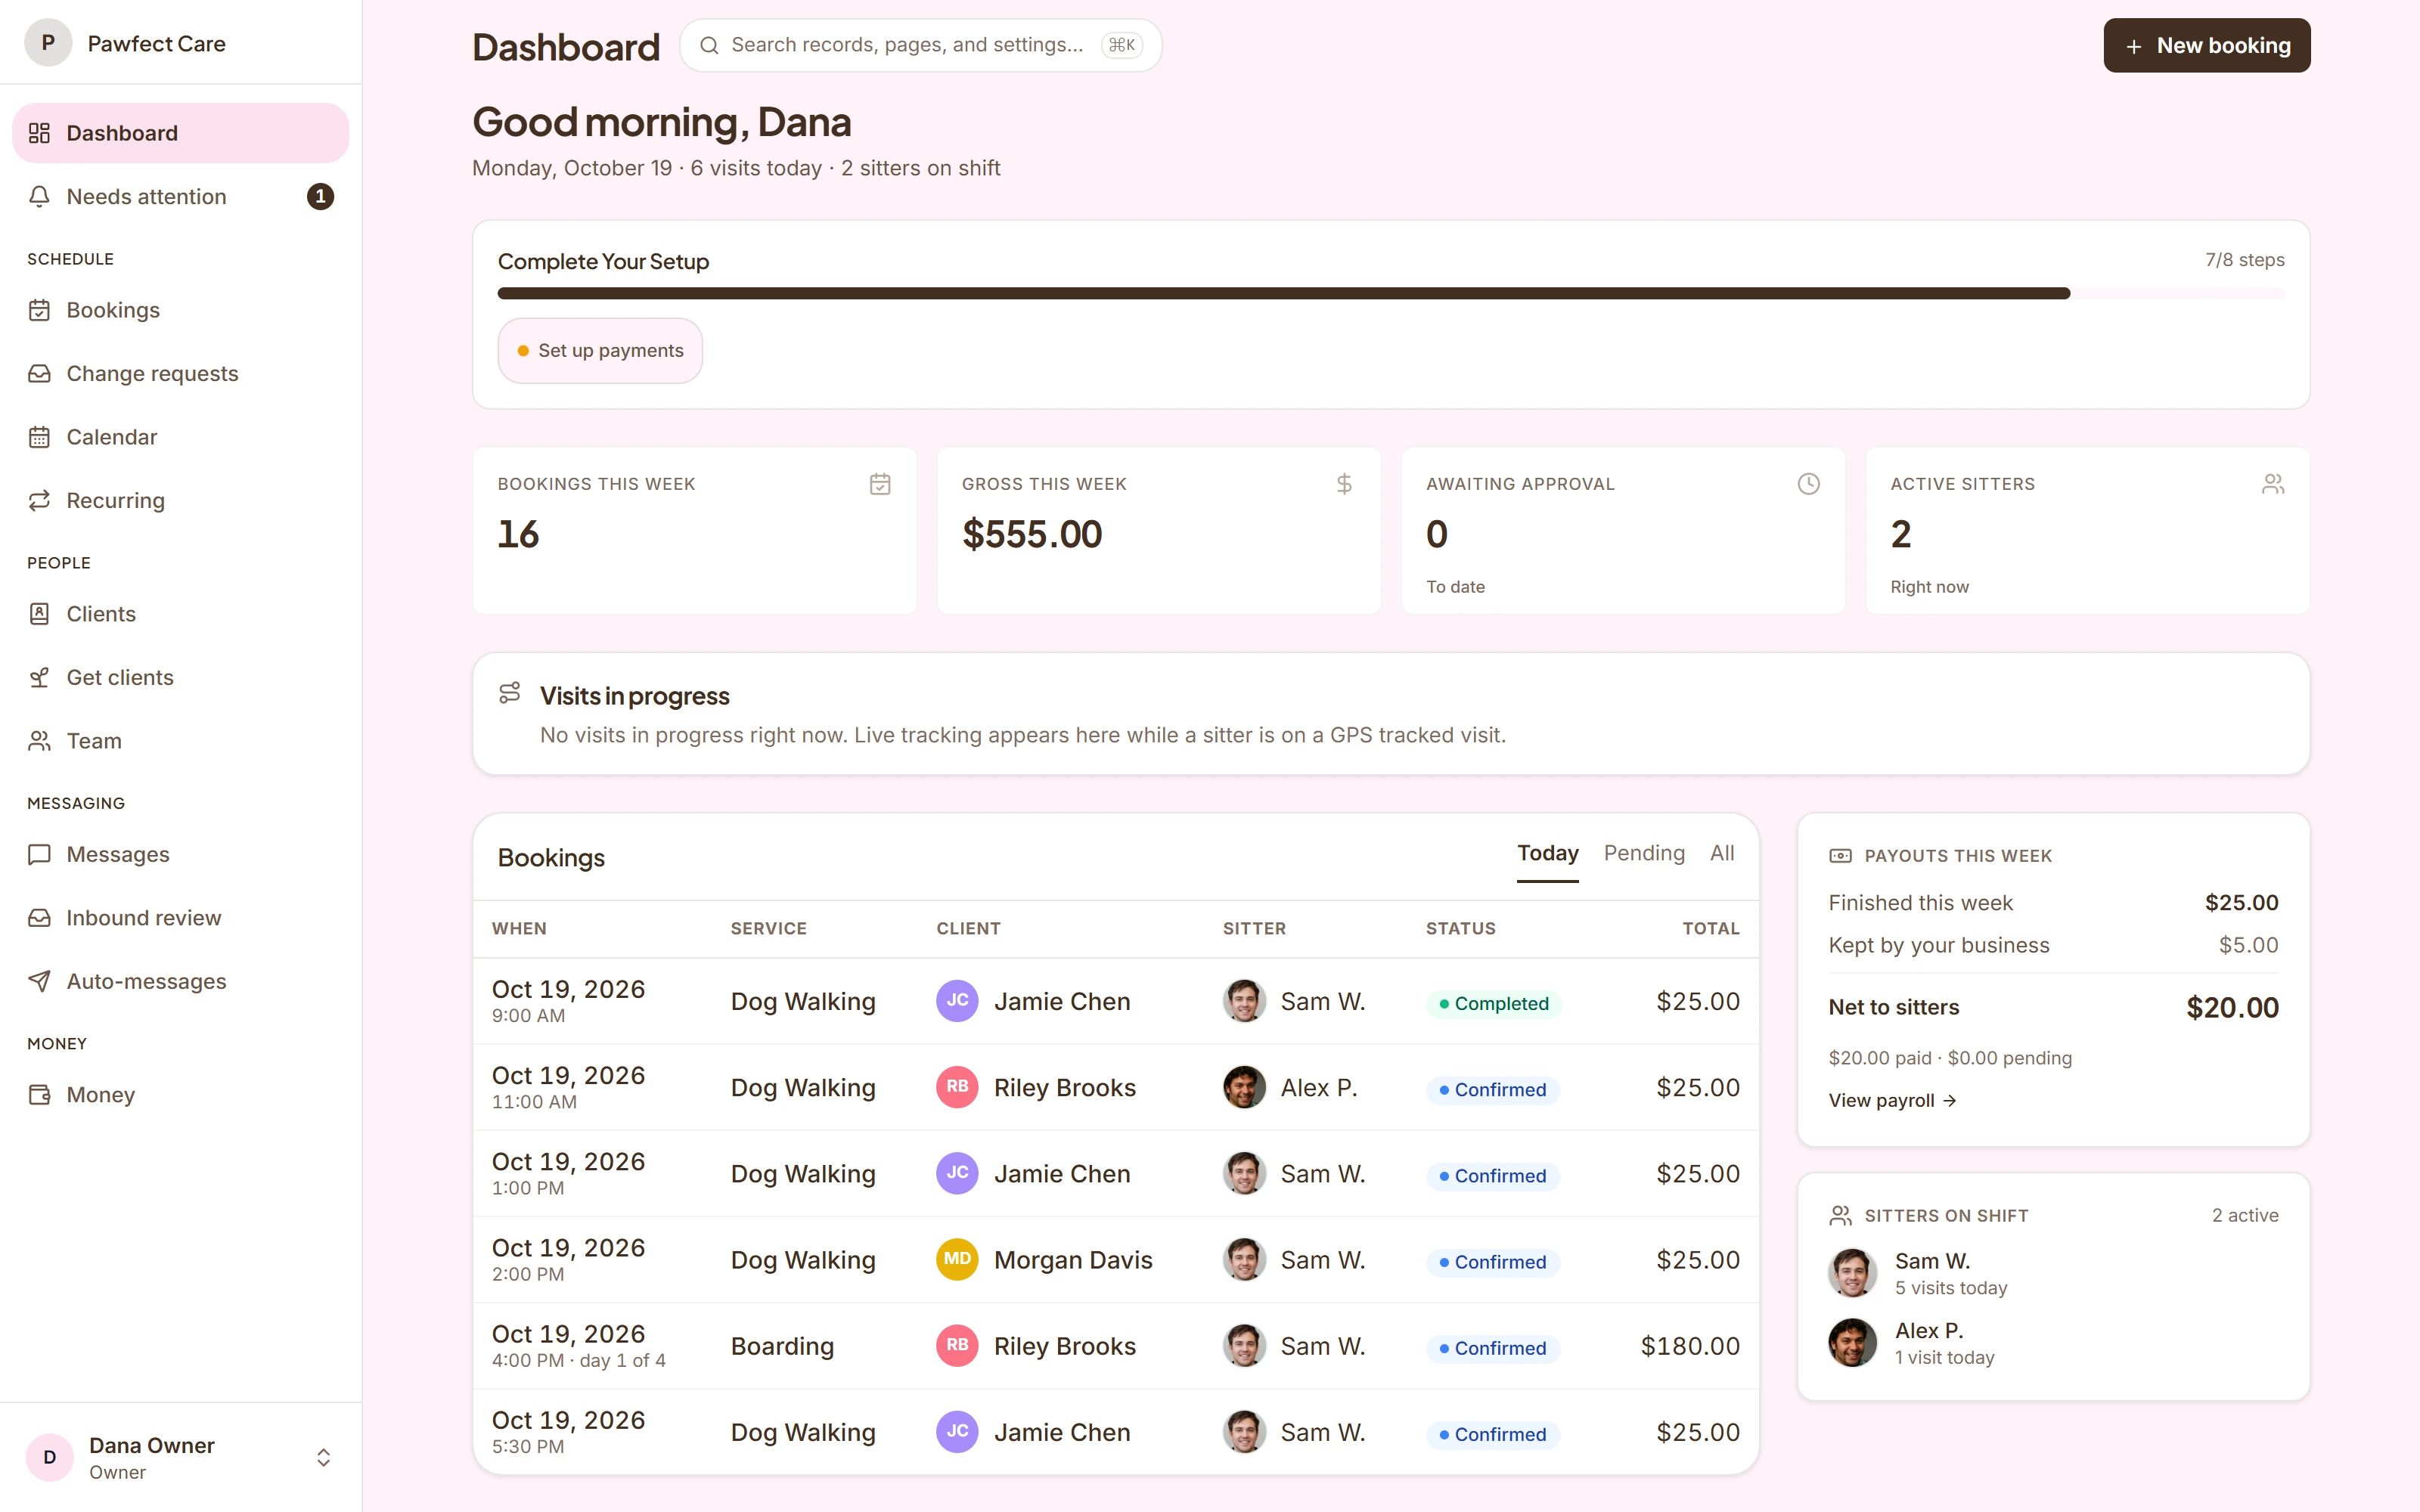Click the $180.00 booking total
This screenshot has width=2420, height=1512.
click(x=1690, y=1346)
